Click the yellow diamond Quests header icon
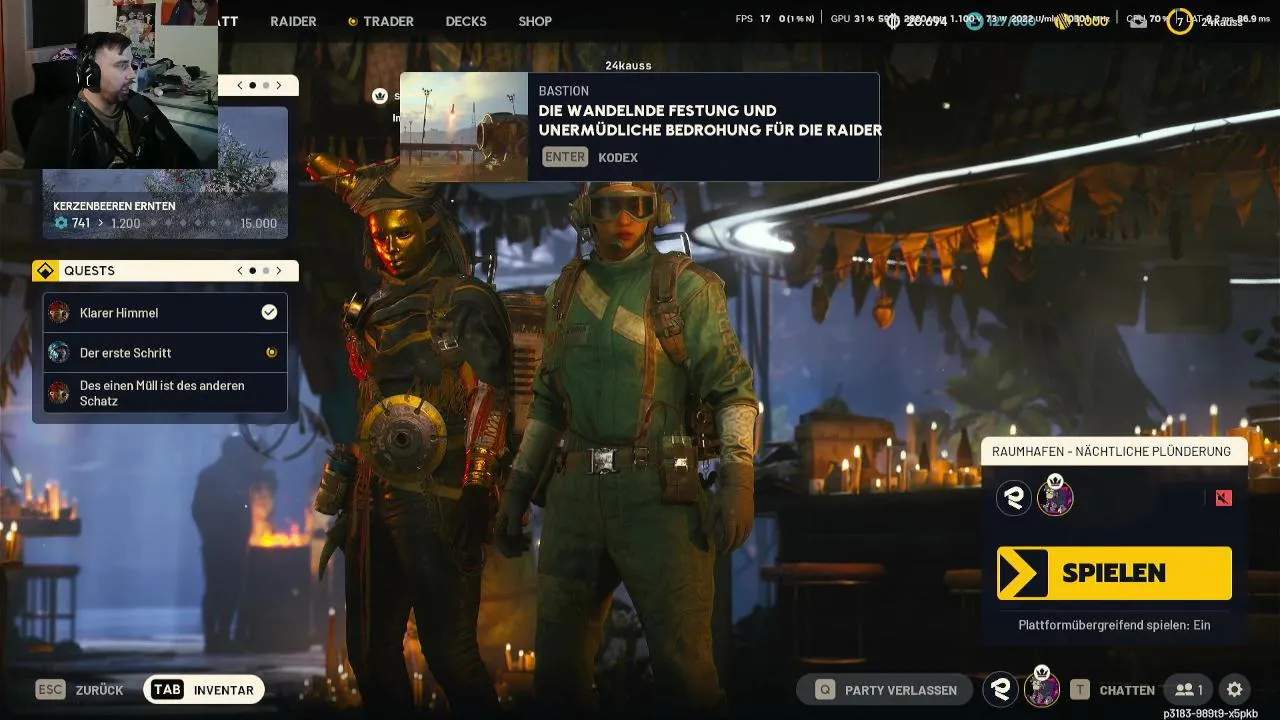Viewport: 1280px width, 720px height. [x=45, y=271]
